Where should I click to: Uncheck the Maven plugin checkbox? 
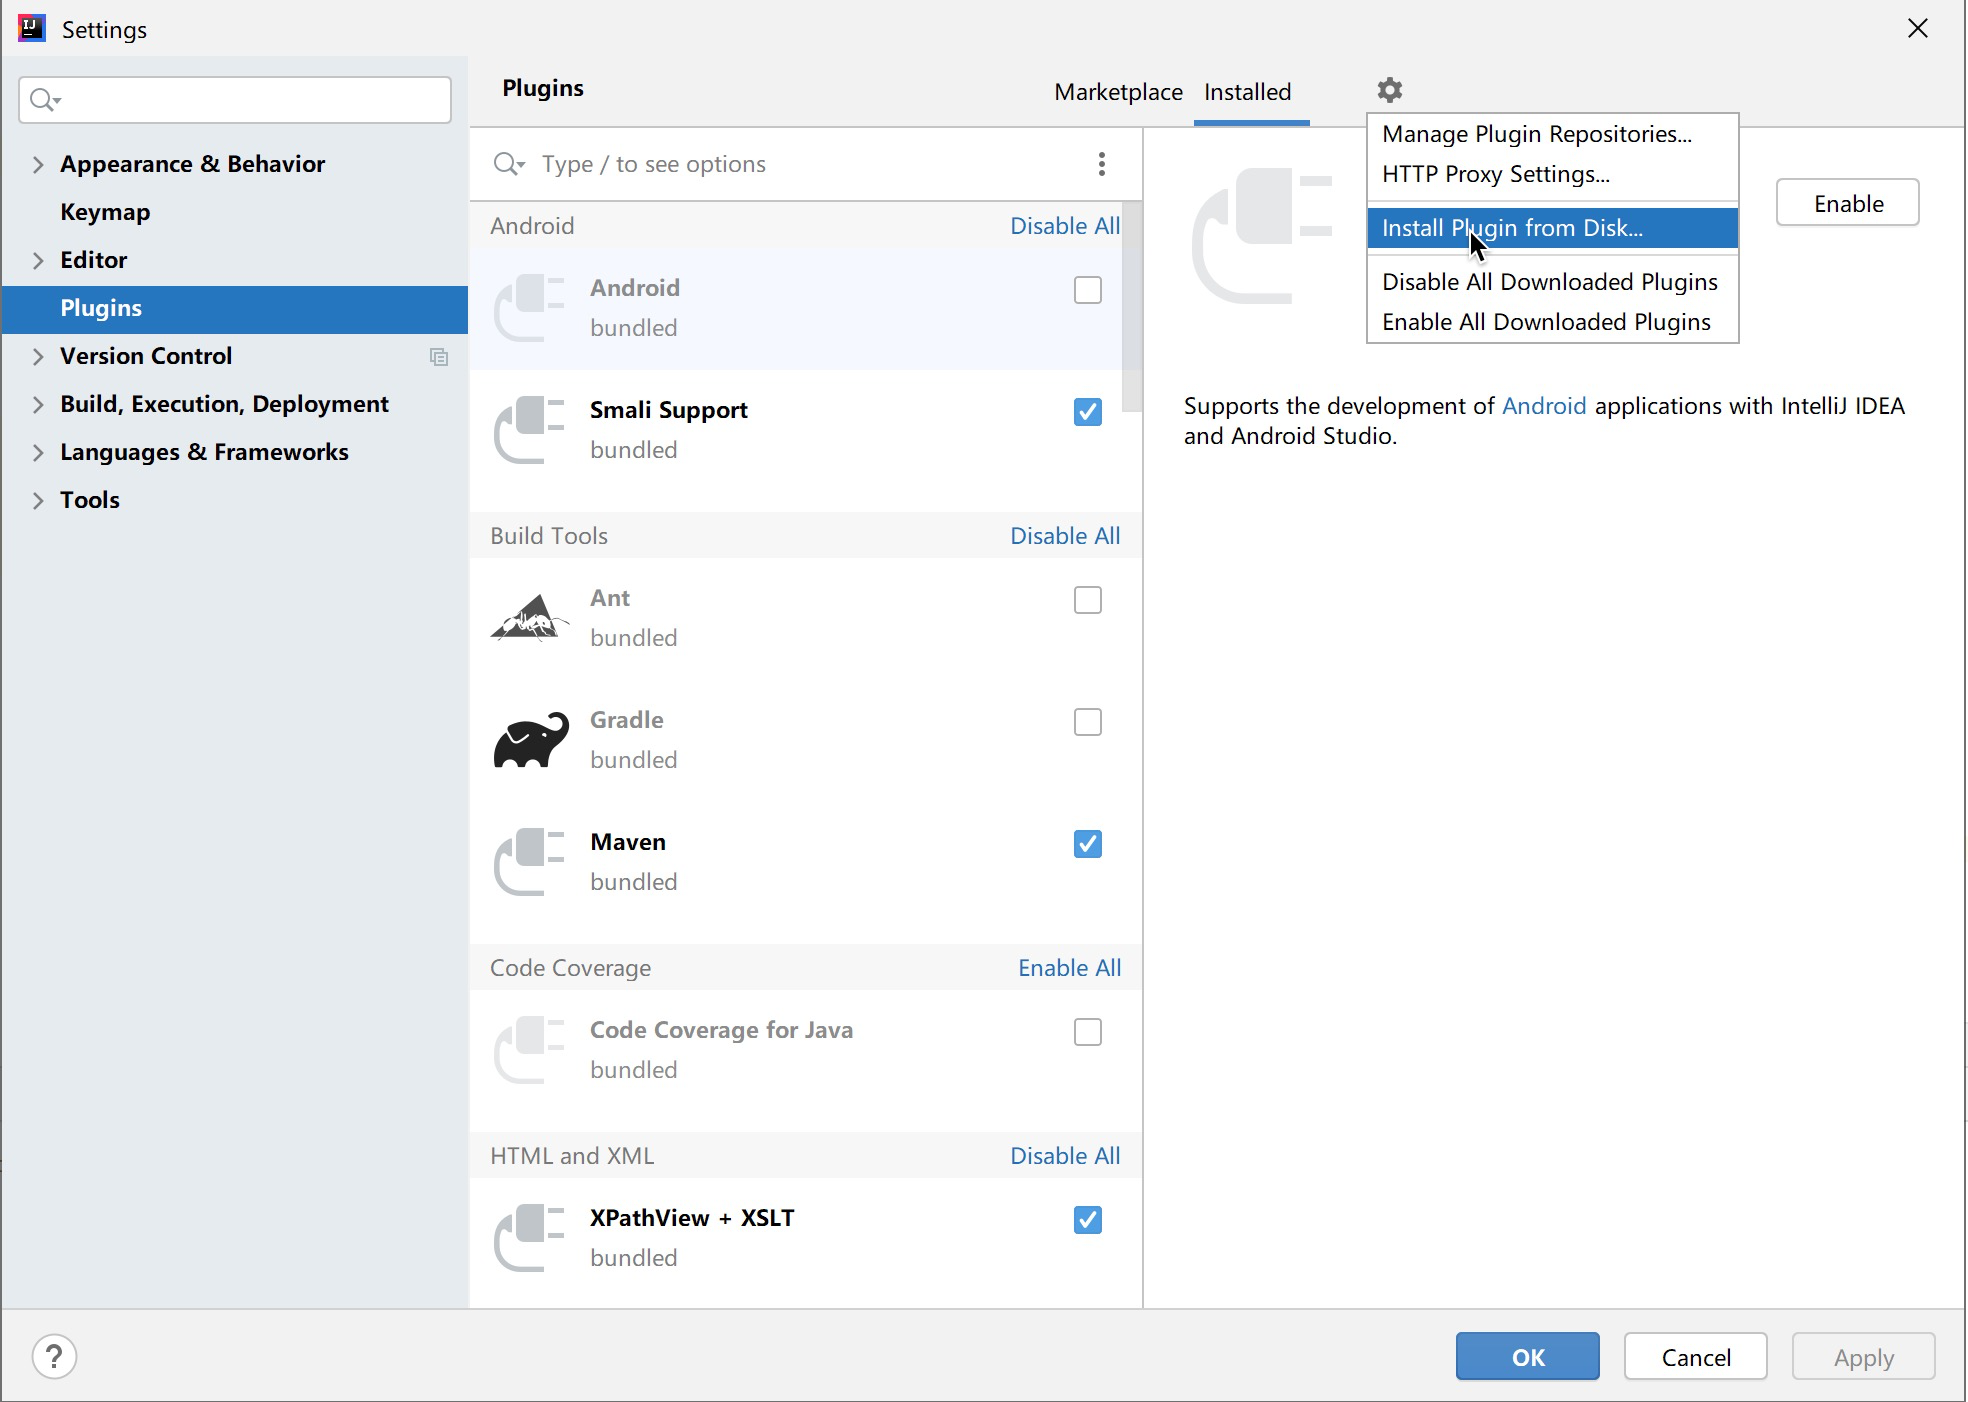[x=1087, y=844]
